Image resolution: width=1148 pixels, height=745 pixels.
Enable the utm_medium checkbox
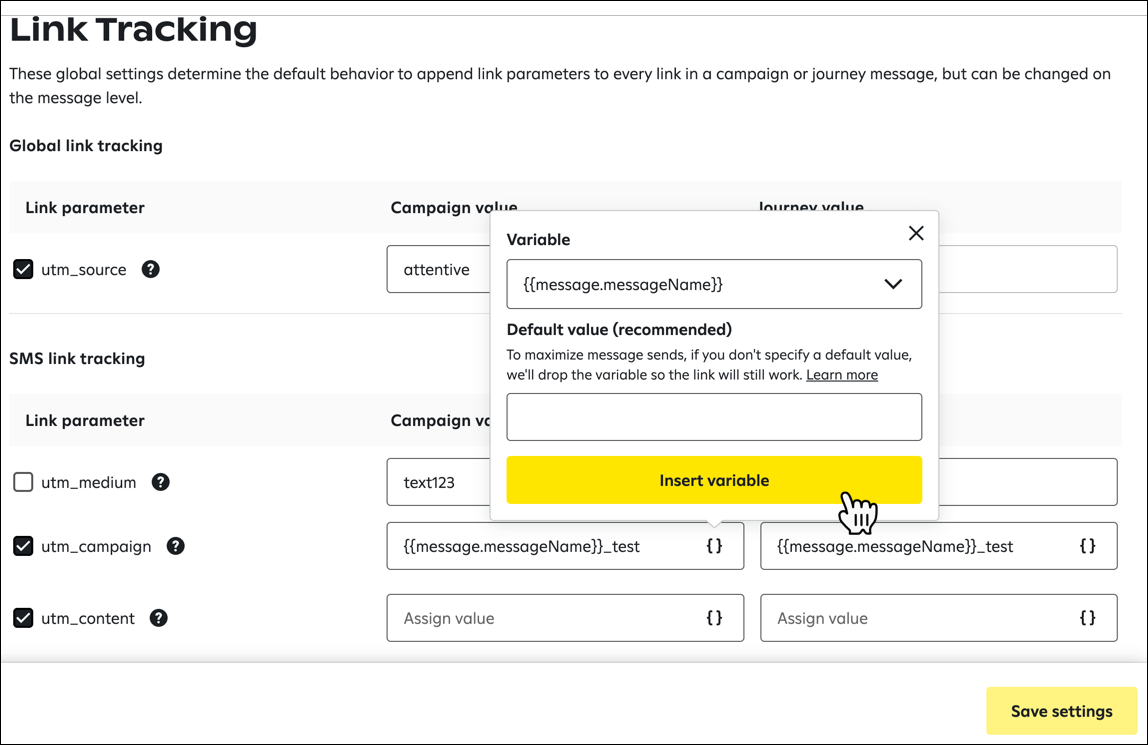pos(23,482)
